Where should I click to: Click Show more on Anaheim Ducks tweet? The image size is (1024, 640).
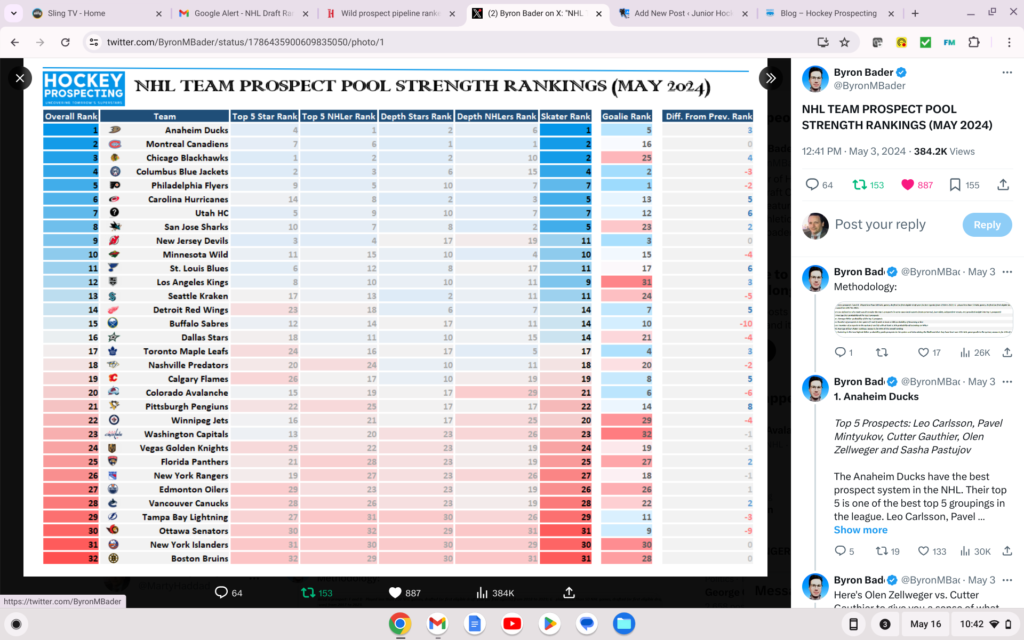[860, 530]
